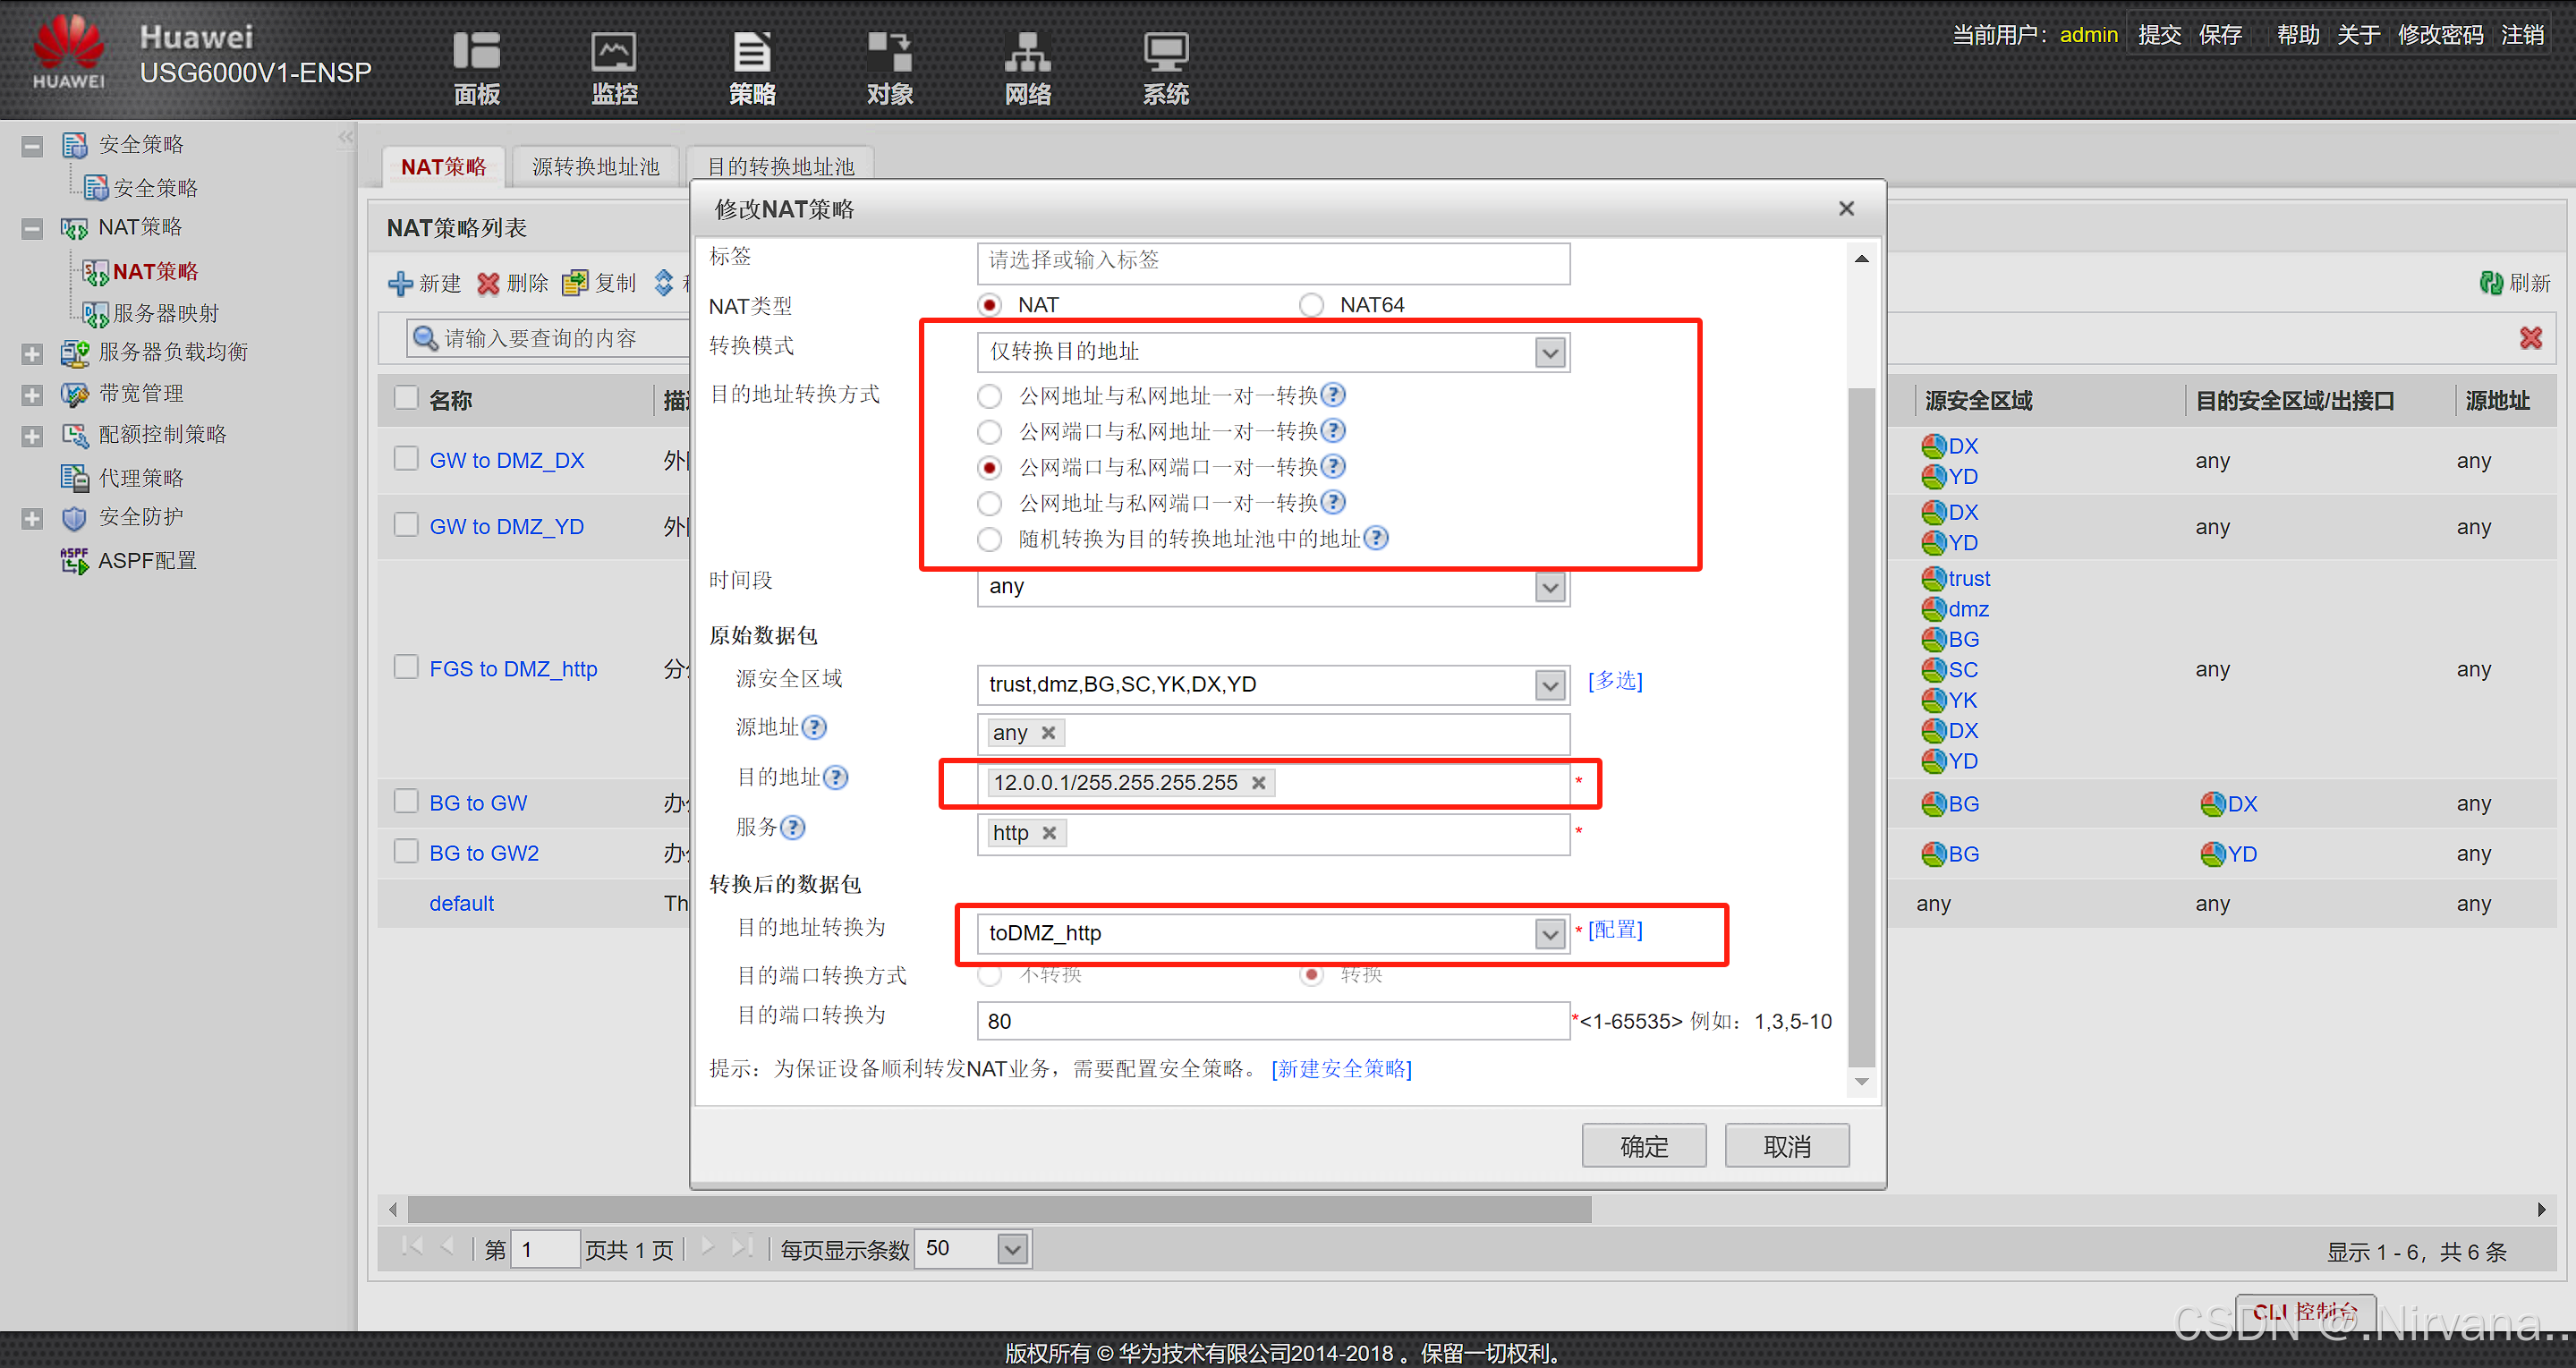Expand the 带宽管理 tree node

(x=32, y=395)
